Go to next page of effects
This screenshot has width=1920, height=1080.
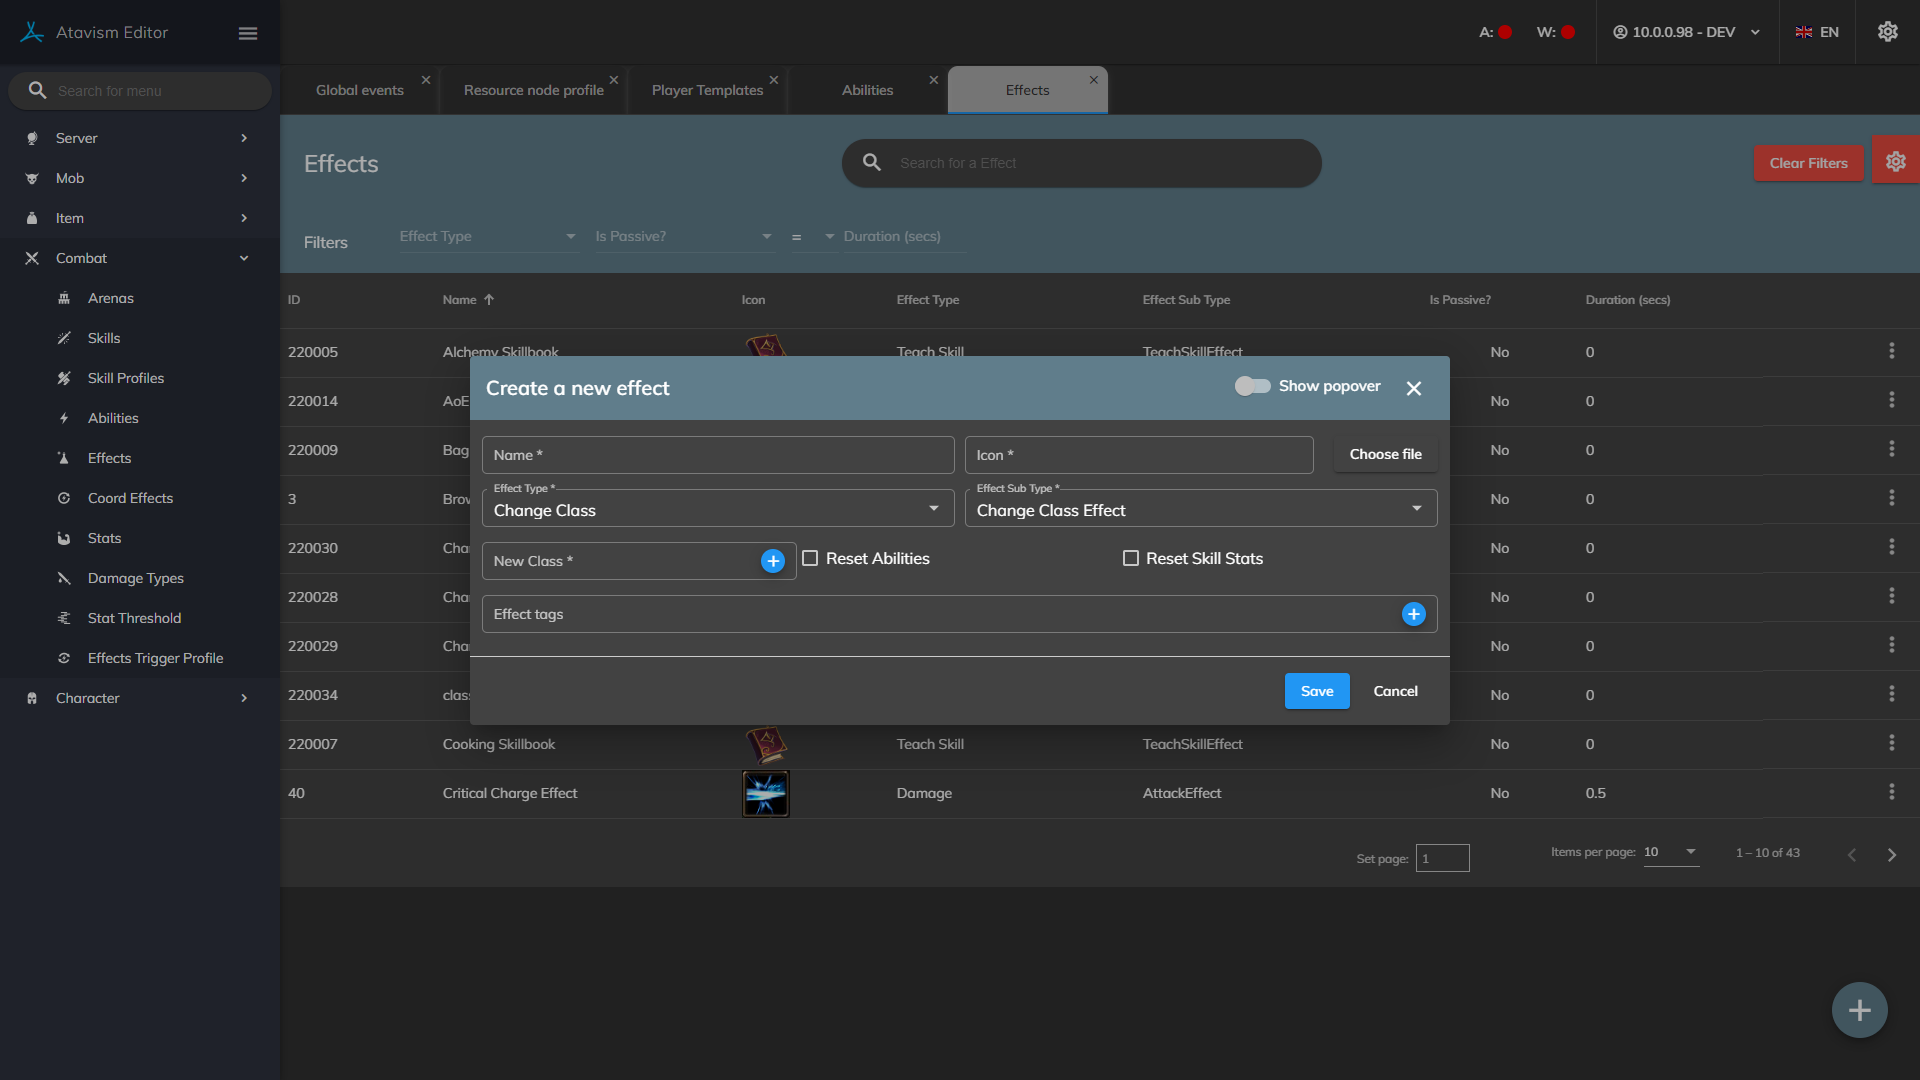(x=1891, y=855)
